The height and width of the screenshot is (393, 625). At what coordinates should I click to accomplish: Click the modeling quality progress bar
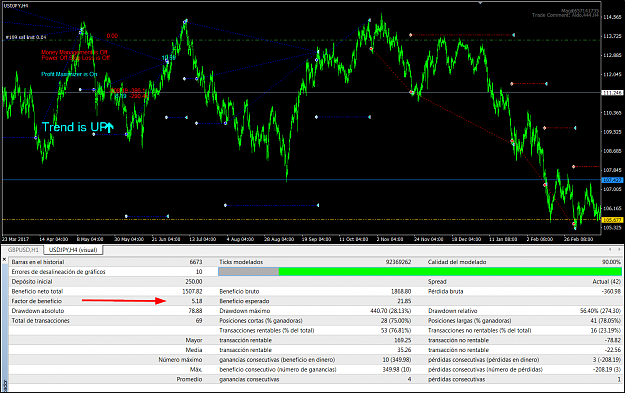click(x=420, y=272)
